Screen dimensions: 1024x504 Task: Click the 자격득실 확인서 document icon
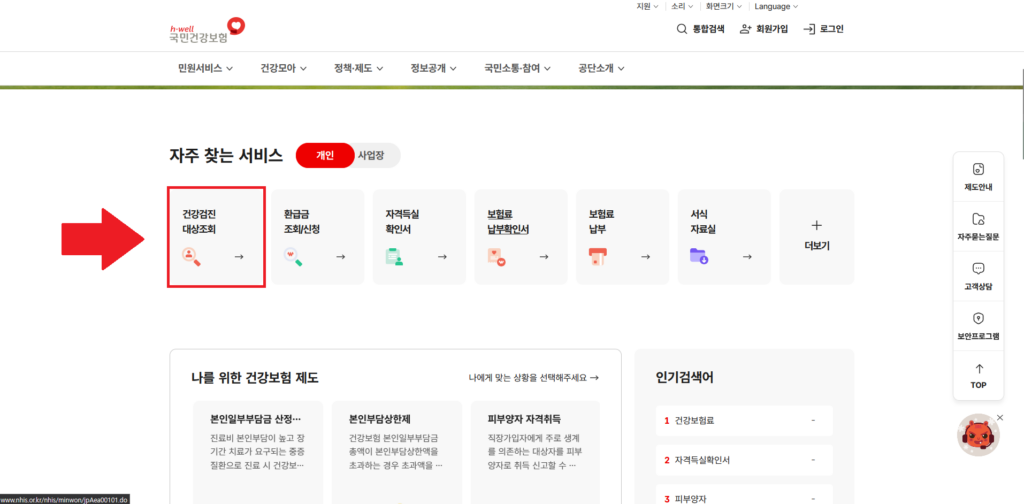click(x=394, y=257)
